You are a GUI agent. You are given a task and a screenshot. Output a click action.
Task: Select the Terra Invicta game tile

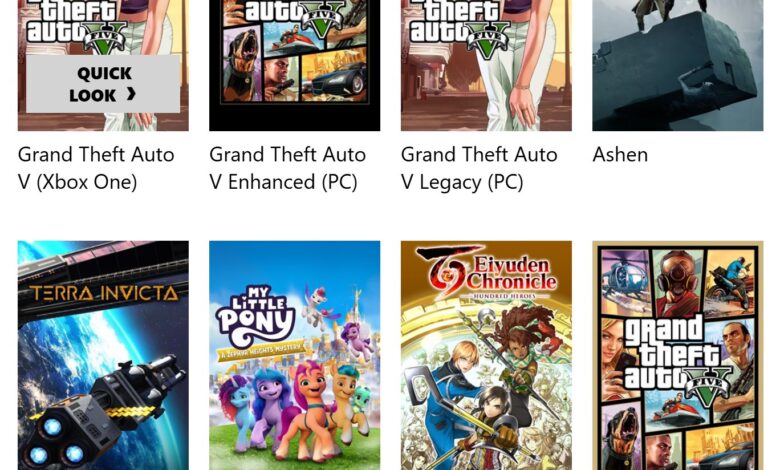(103, 356)
